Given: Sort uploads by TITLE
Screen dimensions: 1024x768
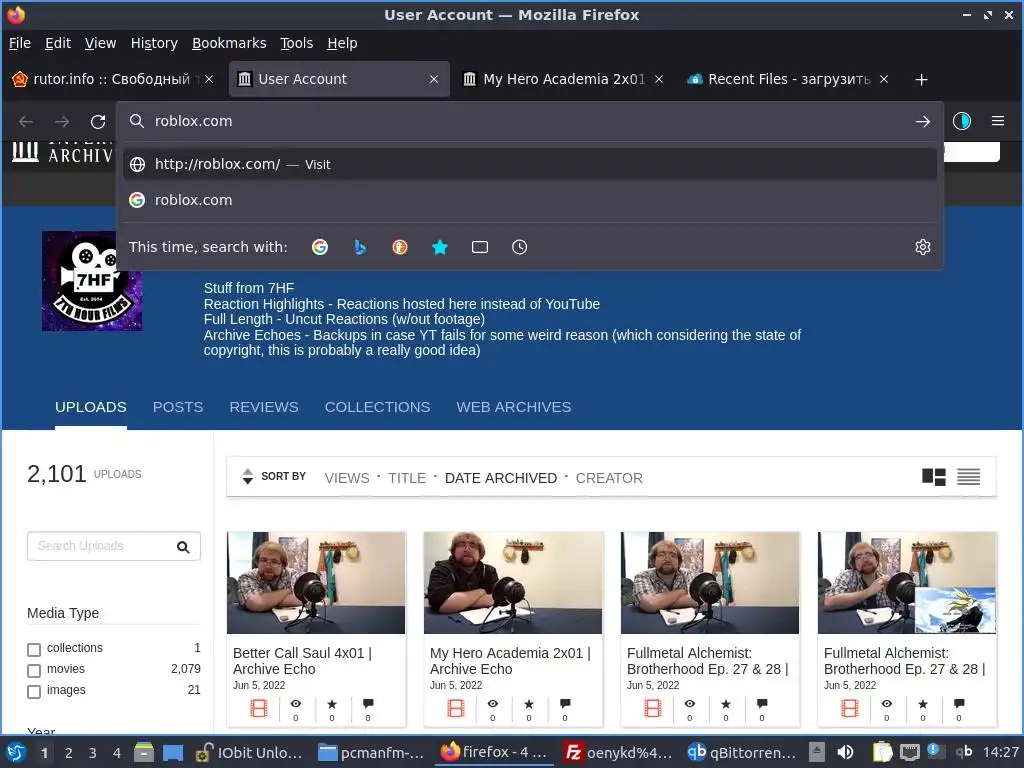Looking at the screenshot, I should (407, 478).
